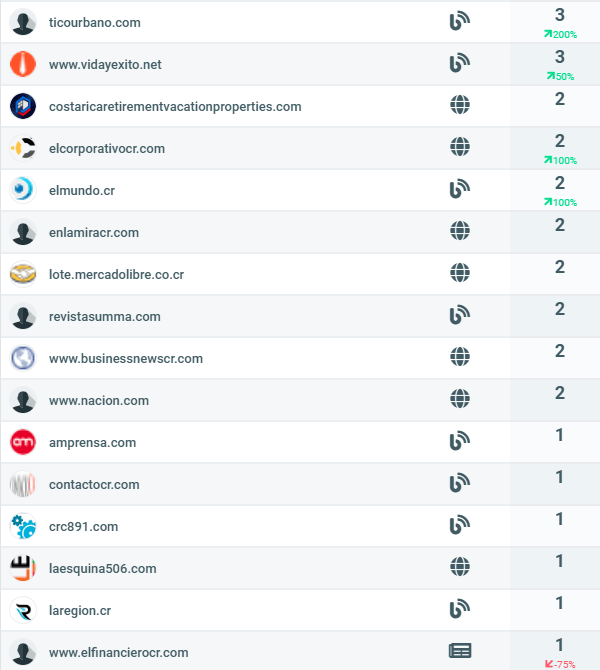Click the news article icon for www.elfinancierocr.com

click(x=460, y=651)
